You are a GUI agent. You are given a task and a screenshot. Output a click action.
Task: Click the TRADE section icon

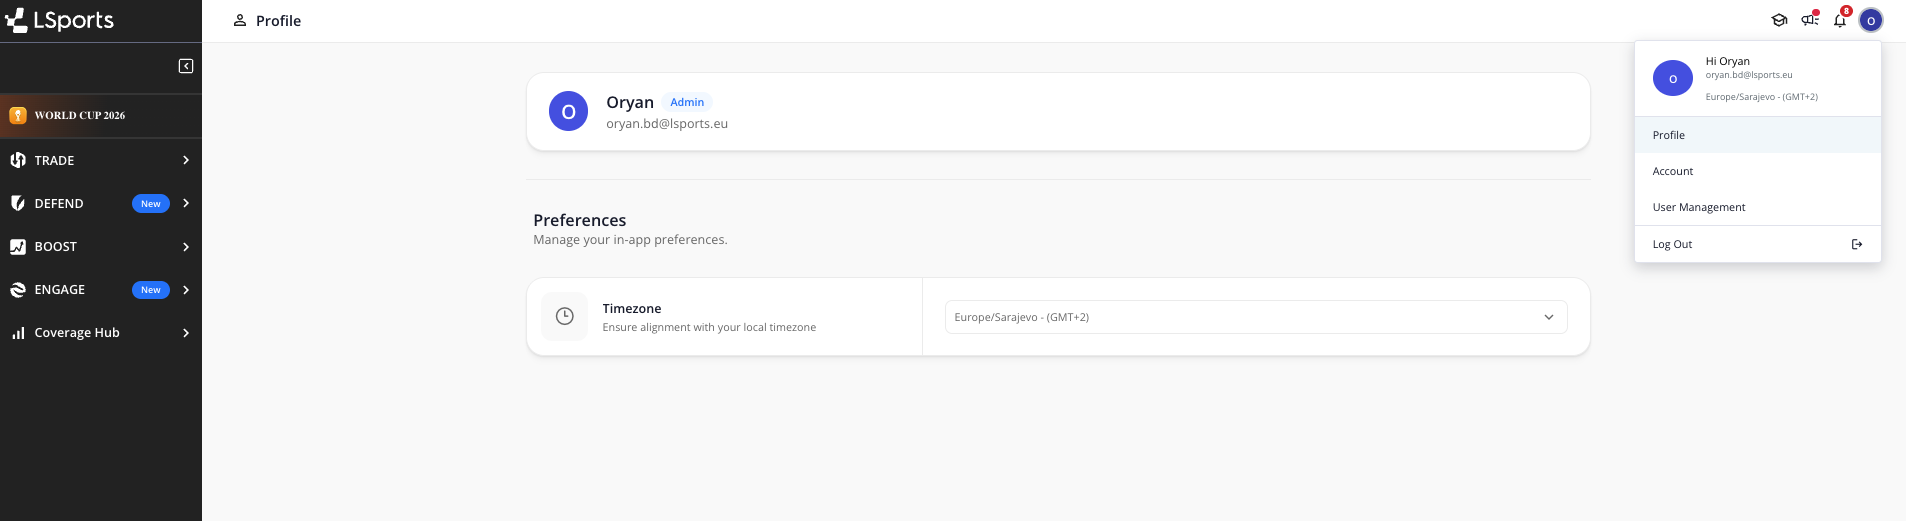pos(18,160)
